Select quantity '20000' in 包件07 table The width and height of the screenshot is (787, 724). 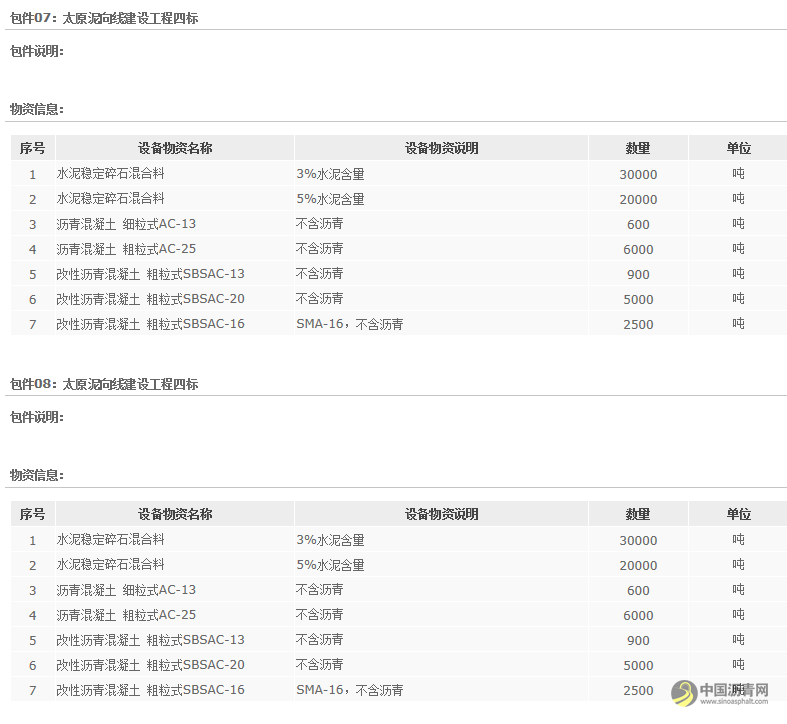(638, 200)
